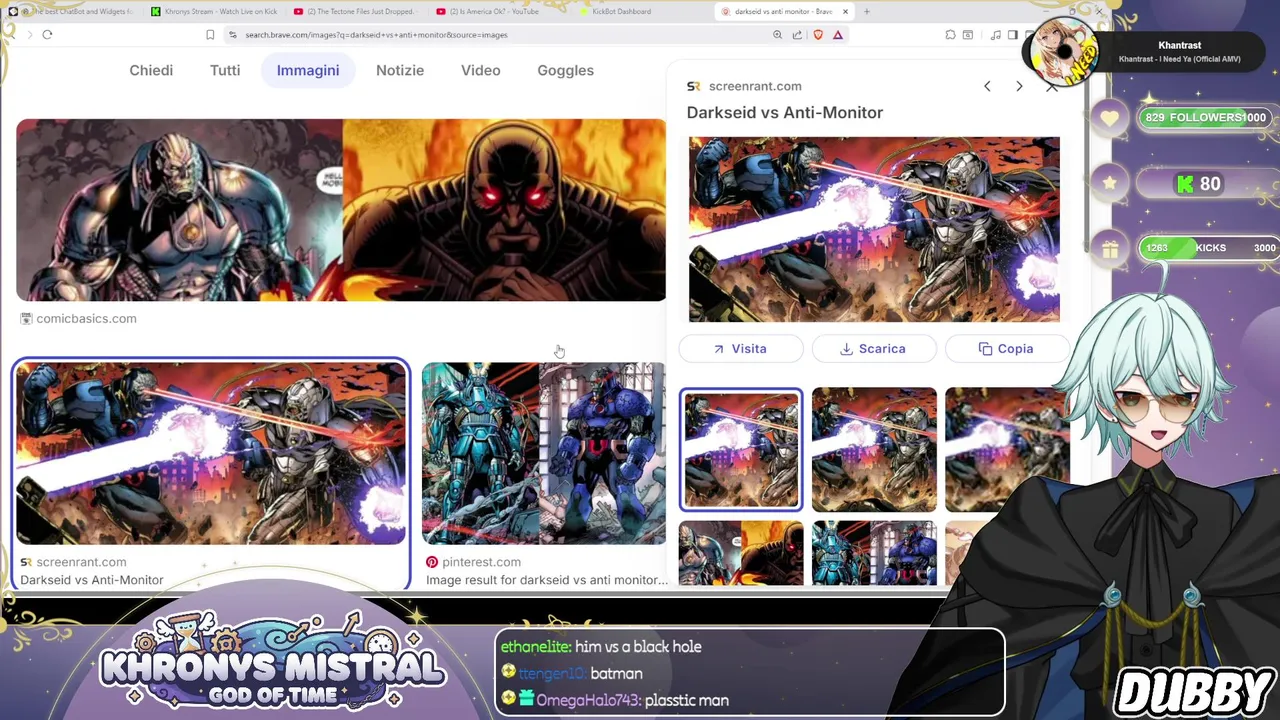Open the Notizie search tab
The width and height of the screenshot is (1280, 720).
[x=400, y=70]
